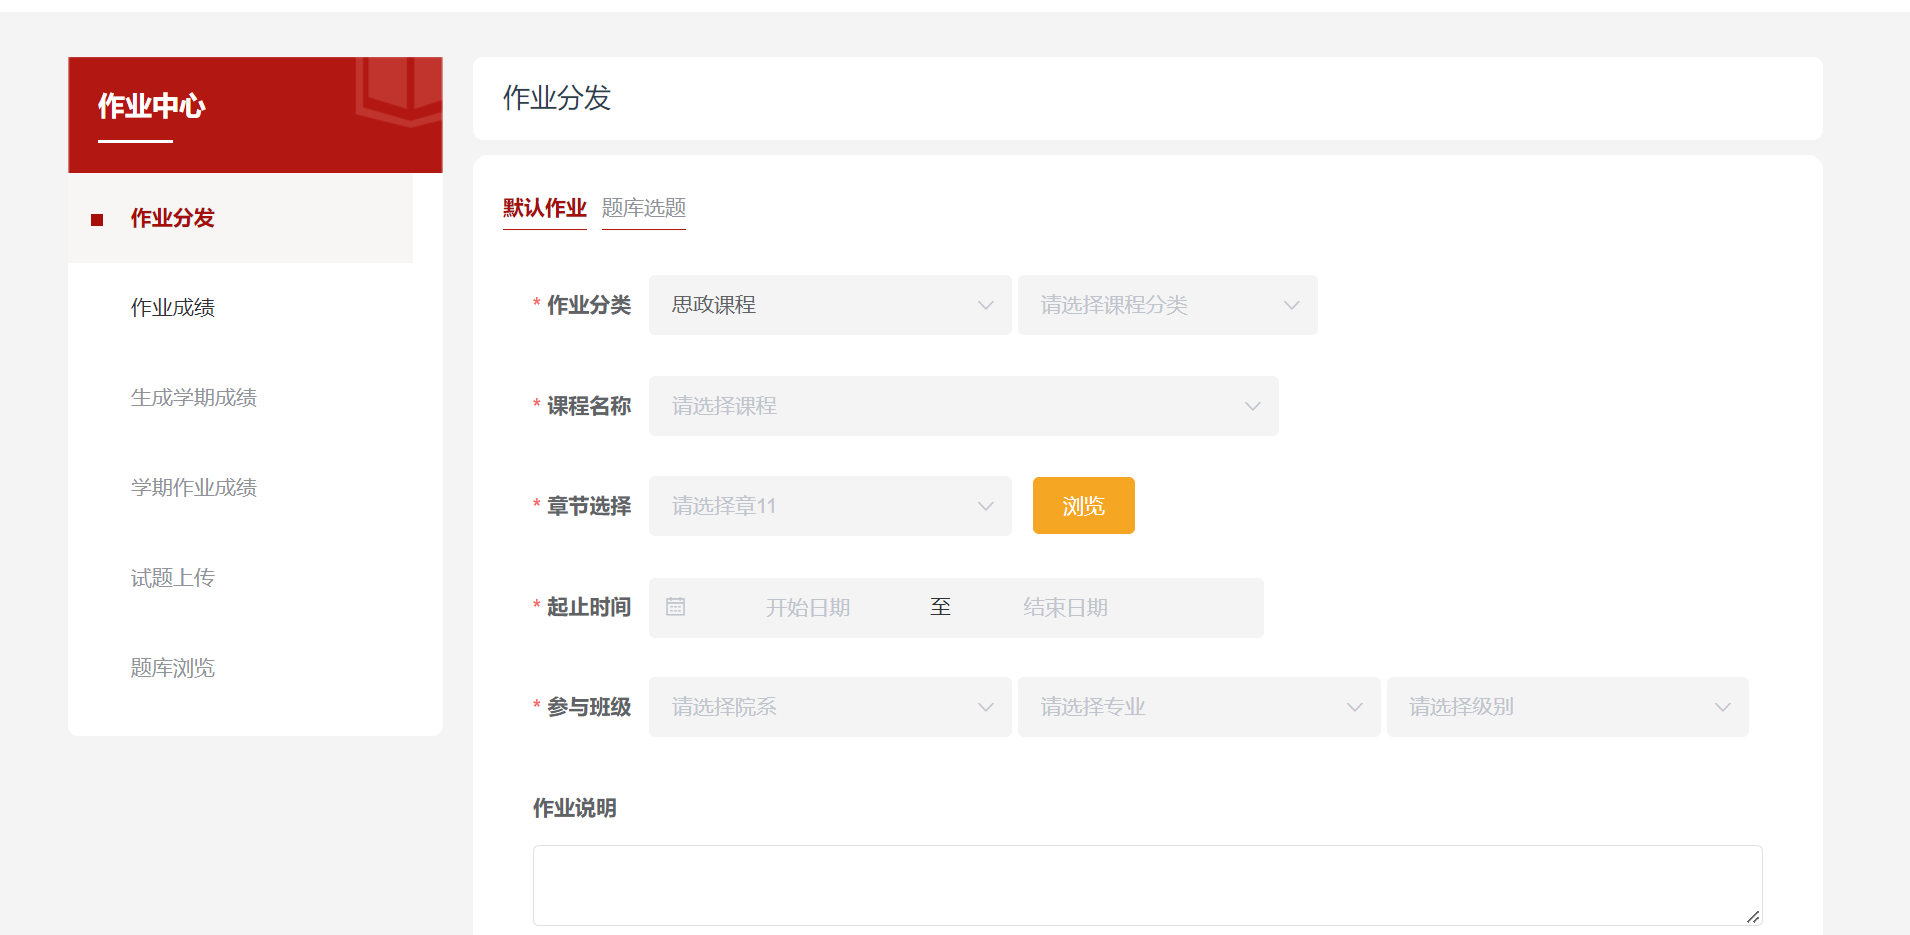This screenshot has height=935, width=1910.
Task: Open the 请选择专业 major dropdown
Action: tap(1199, 707)
